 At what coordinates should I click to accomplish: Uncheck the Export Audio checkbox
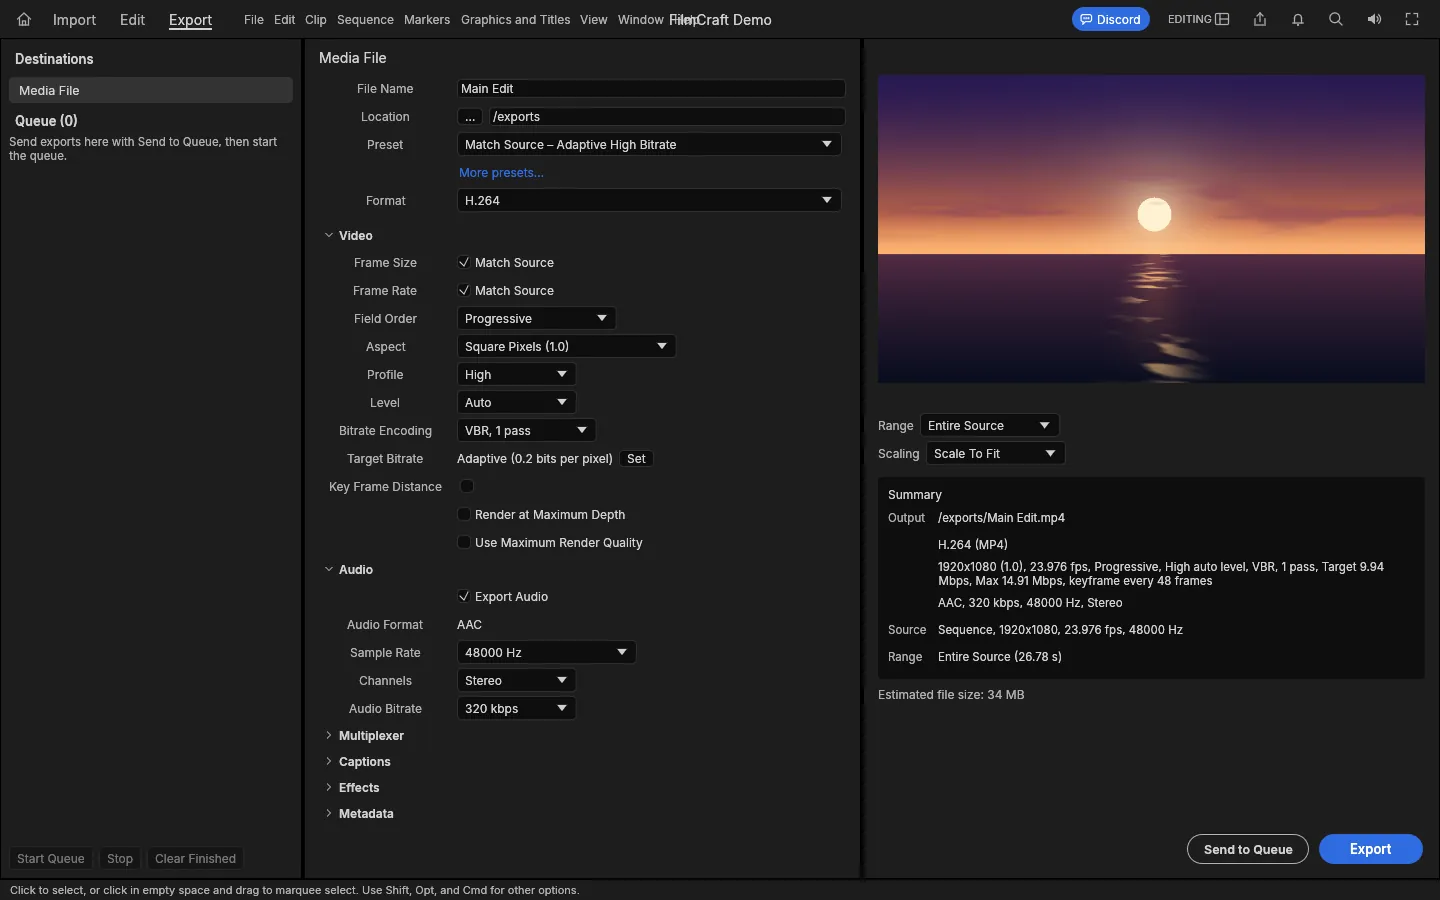tap(464, 597)
